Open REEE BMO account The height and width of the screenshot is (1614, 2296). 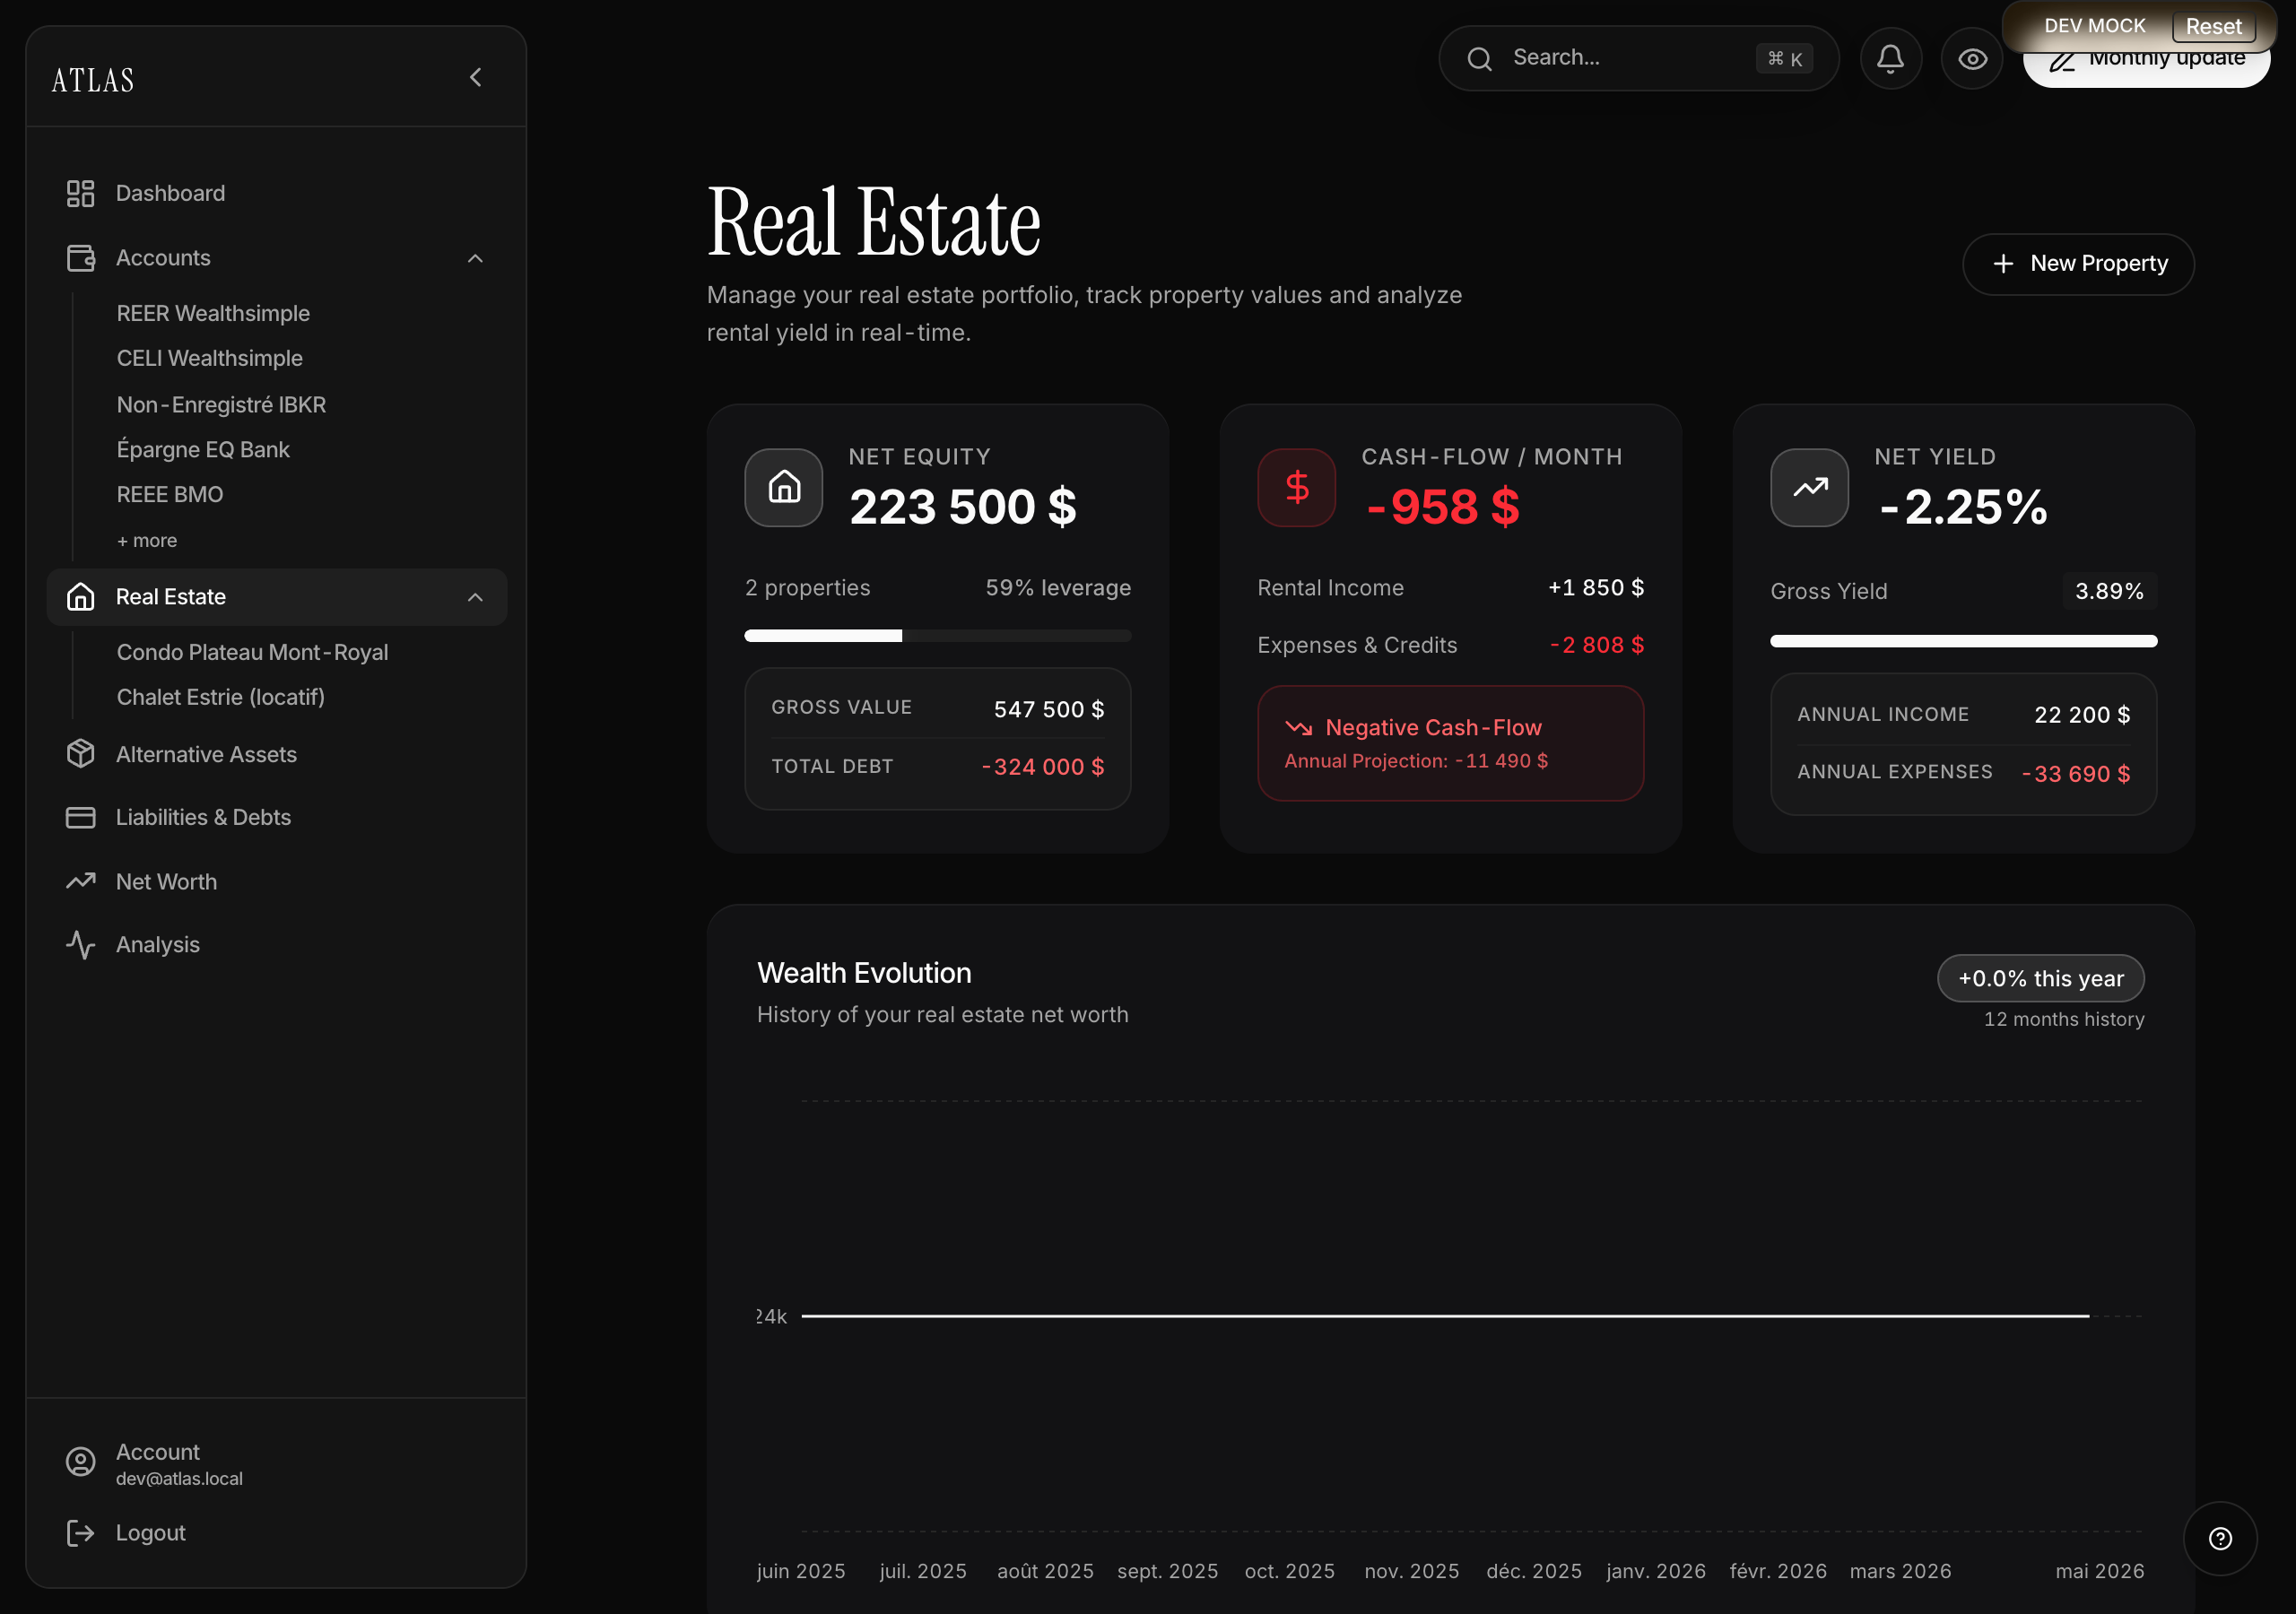coord(170,494)
